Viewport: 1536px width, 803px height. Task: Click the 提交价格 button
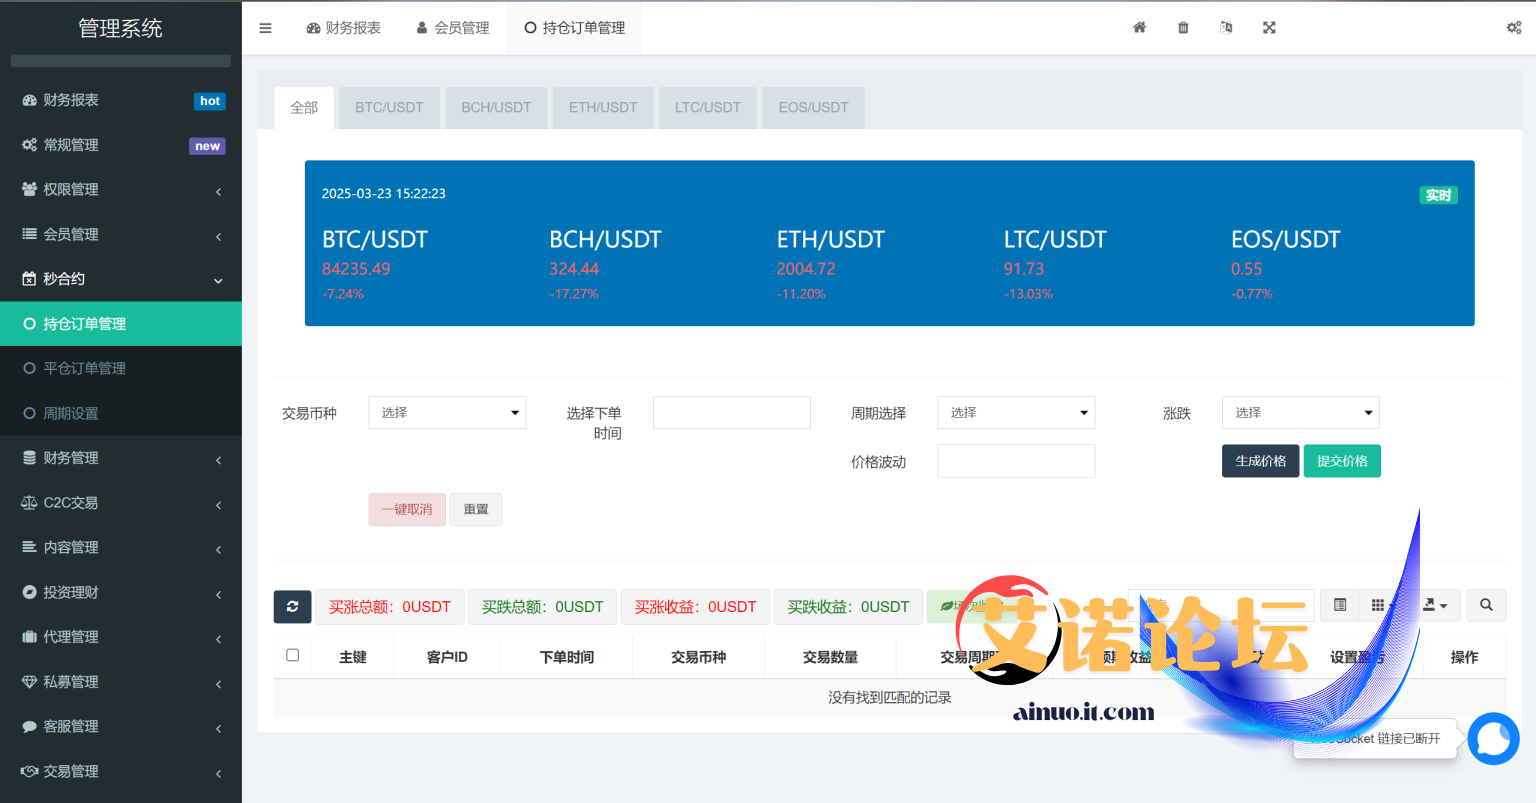click(1342, 461)
